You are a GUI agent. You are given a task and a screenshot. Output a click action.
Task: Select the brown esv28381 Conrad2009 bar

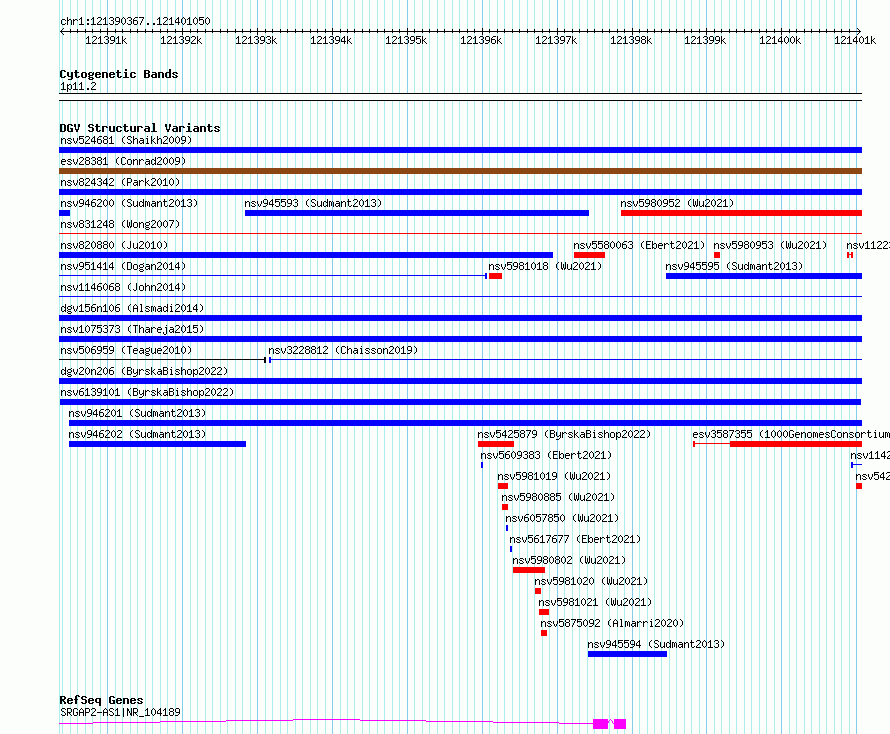point(460,171)
